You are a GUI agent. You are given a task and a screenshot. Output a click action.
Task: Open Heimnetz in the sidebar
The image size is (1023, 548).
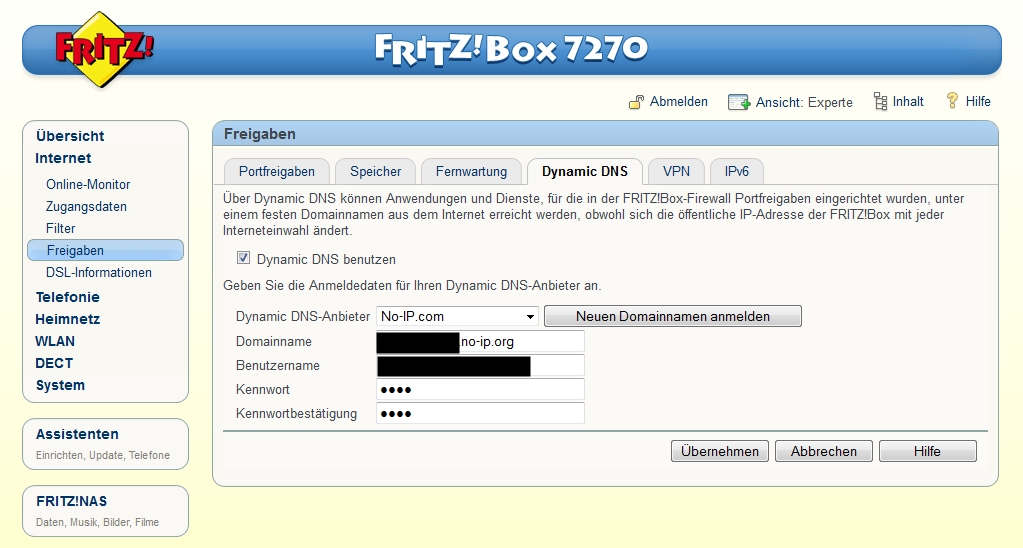click(x=68, y=320)
